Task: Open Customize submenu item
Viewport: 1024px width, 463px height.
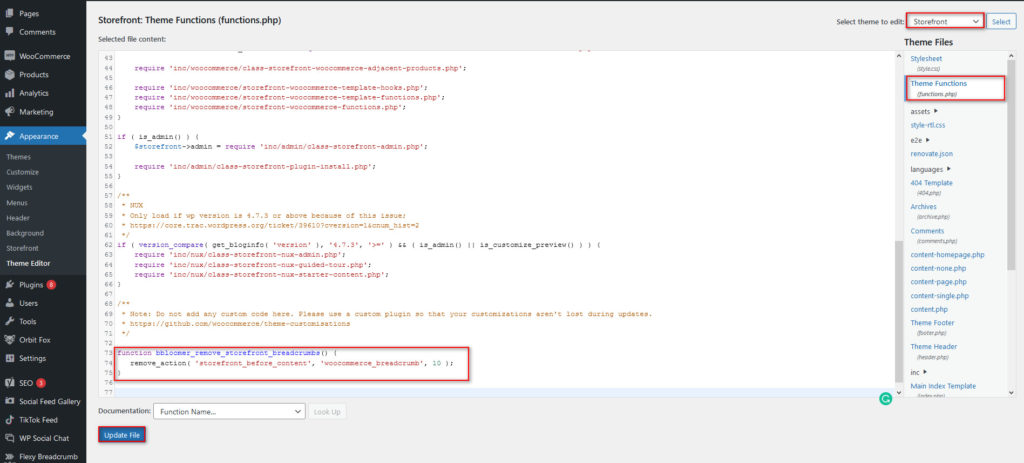Action: [x=22, y=172]
